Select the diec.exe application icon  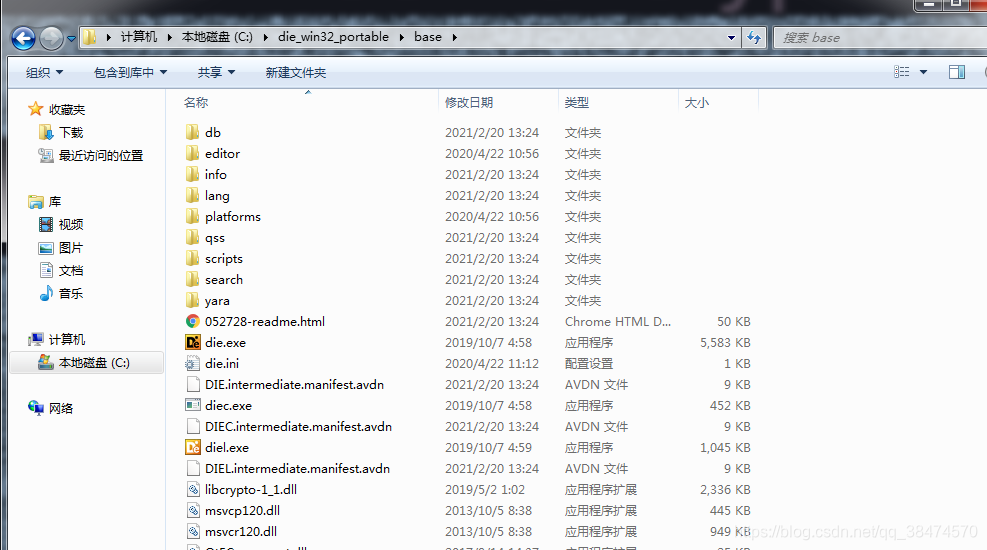(193, 405)
